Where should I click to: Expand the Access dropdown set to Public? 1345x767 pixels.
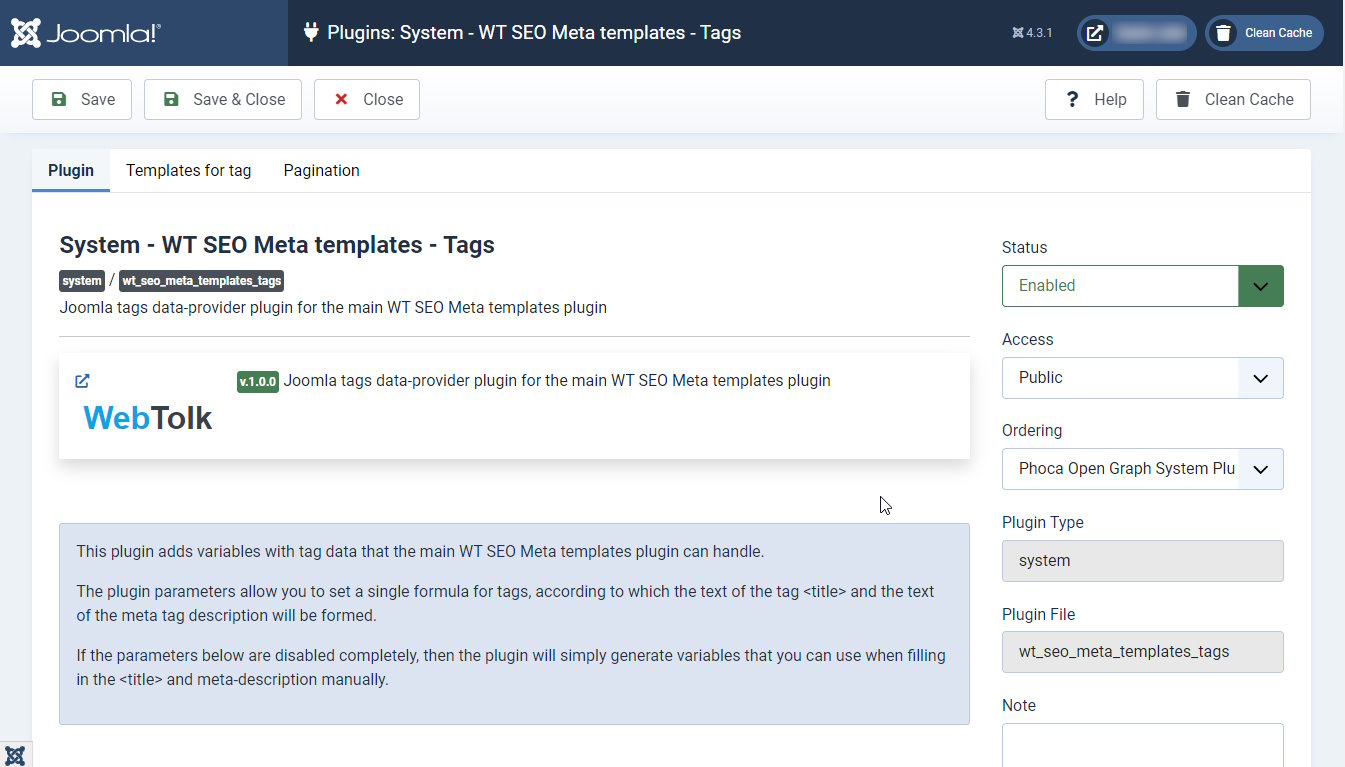coord(1142,378)
